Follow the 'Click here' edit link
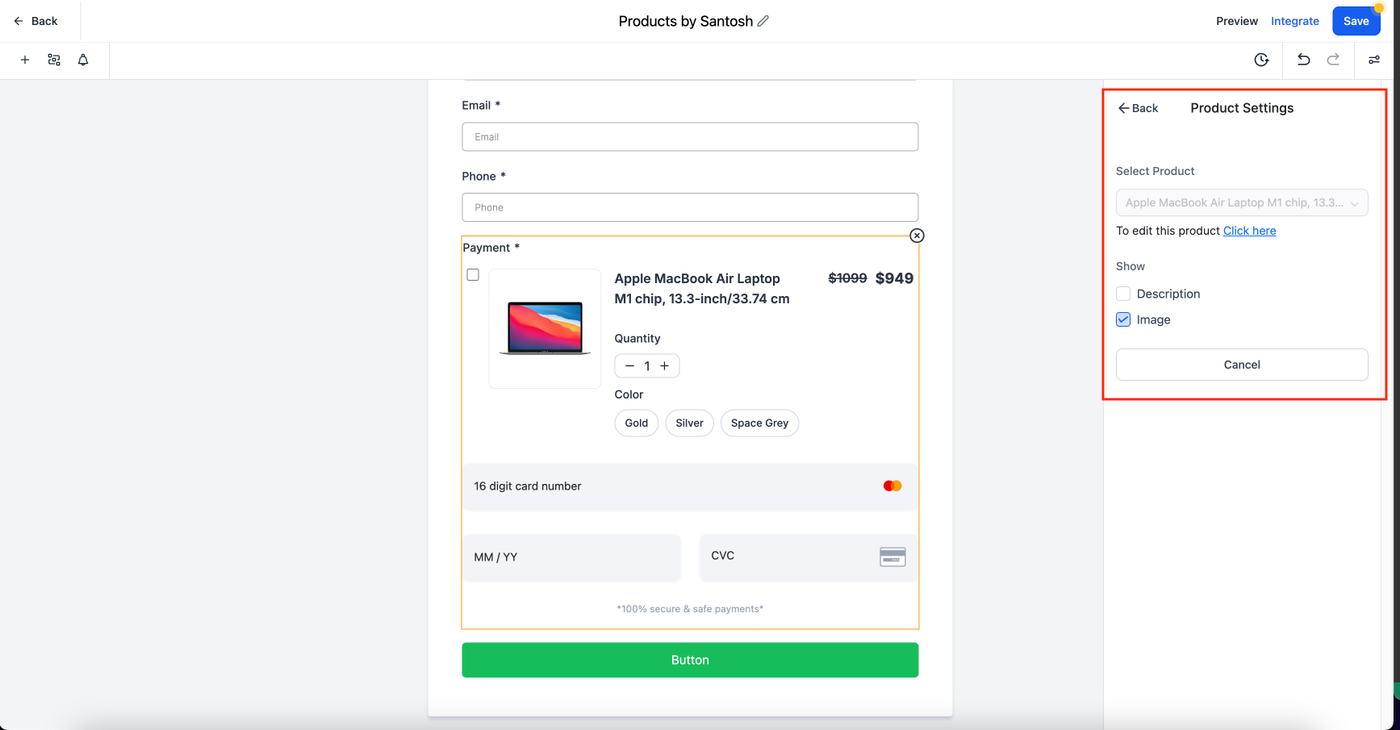1400x730 pixels. point(1249,231)
